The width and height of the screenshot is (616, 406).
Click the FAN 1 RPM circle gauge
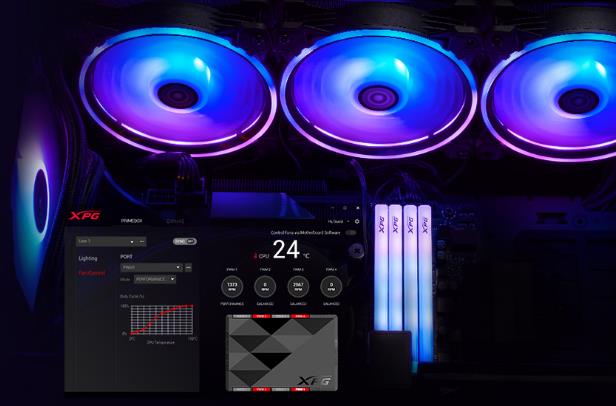(x=233, y=285)
